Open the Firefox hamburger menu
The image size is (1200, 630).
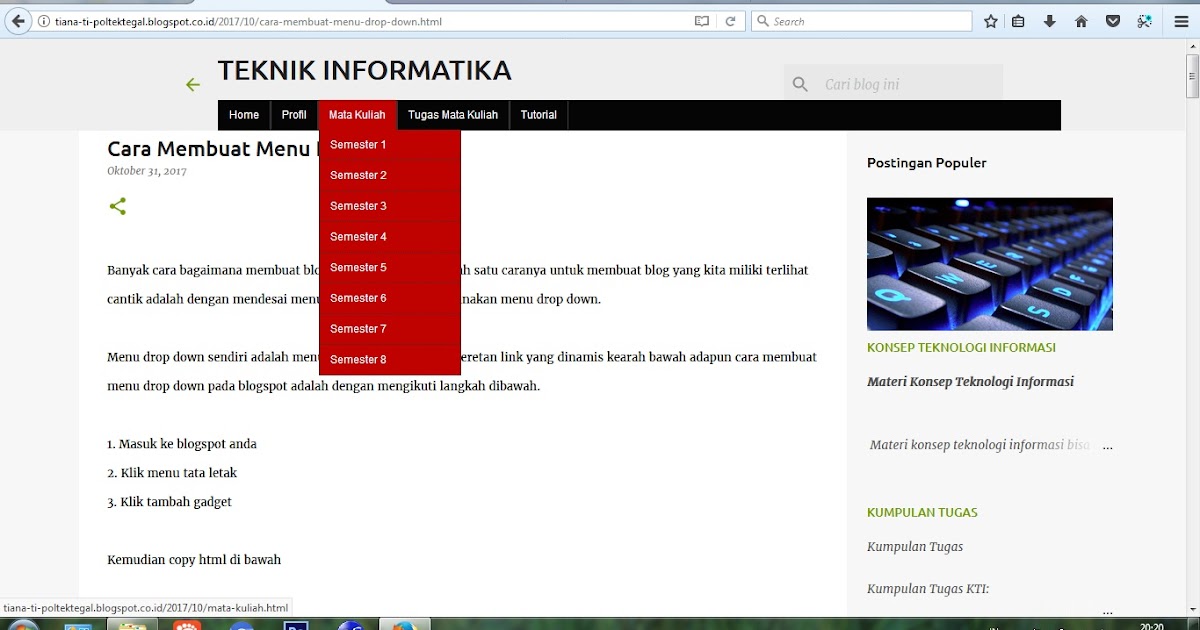[x=1181, y=20]
